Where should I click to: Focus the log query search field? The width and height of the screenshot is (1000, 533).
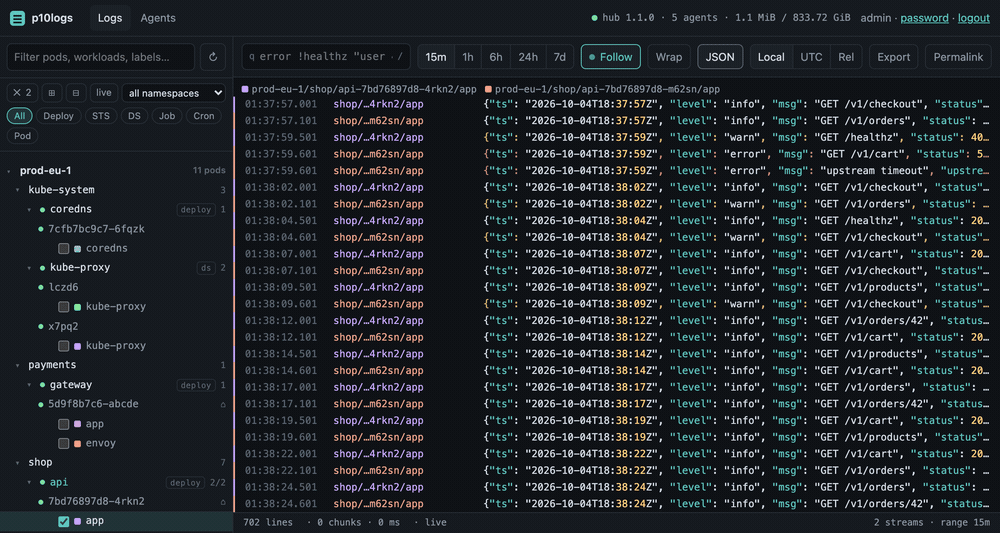coord(326,57)
